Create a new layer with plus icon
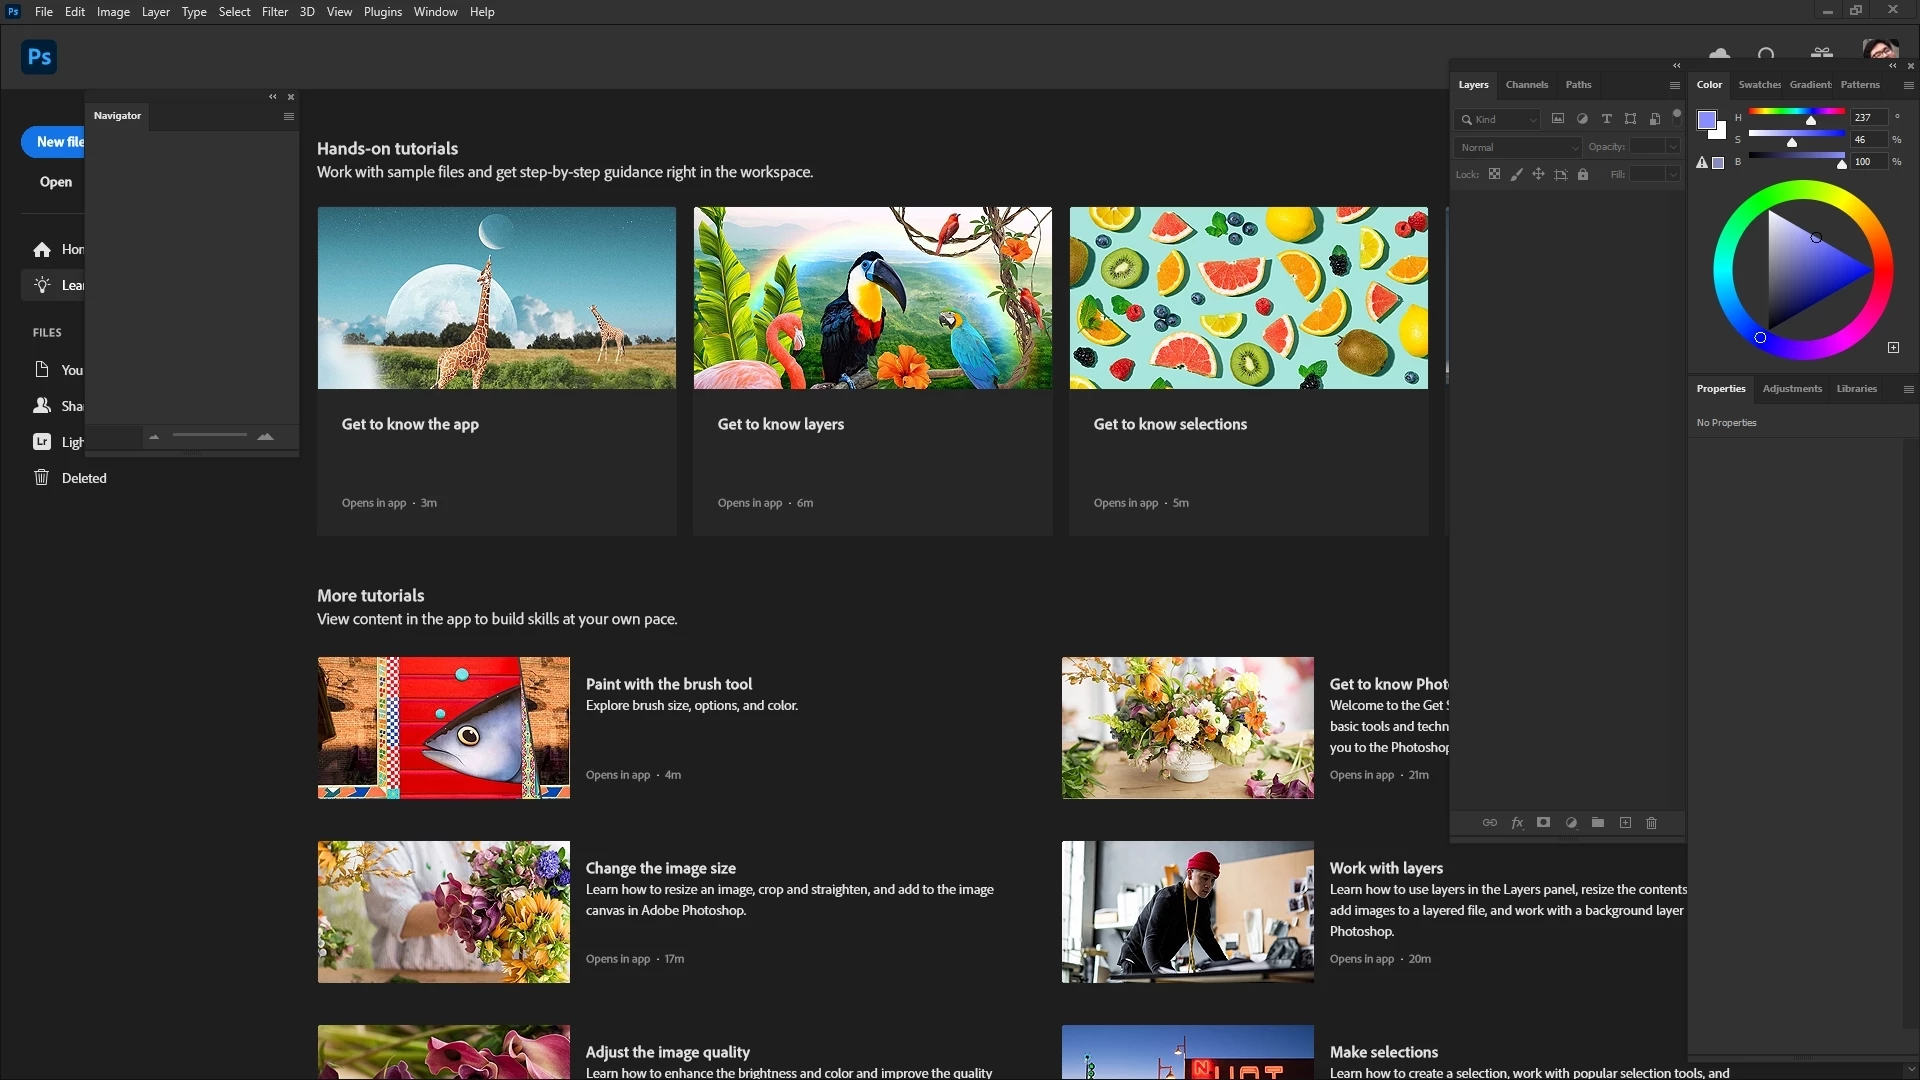 click(x=1625, y=823)
